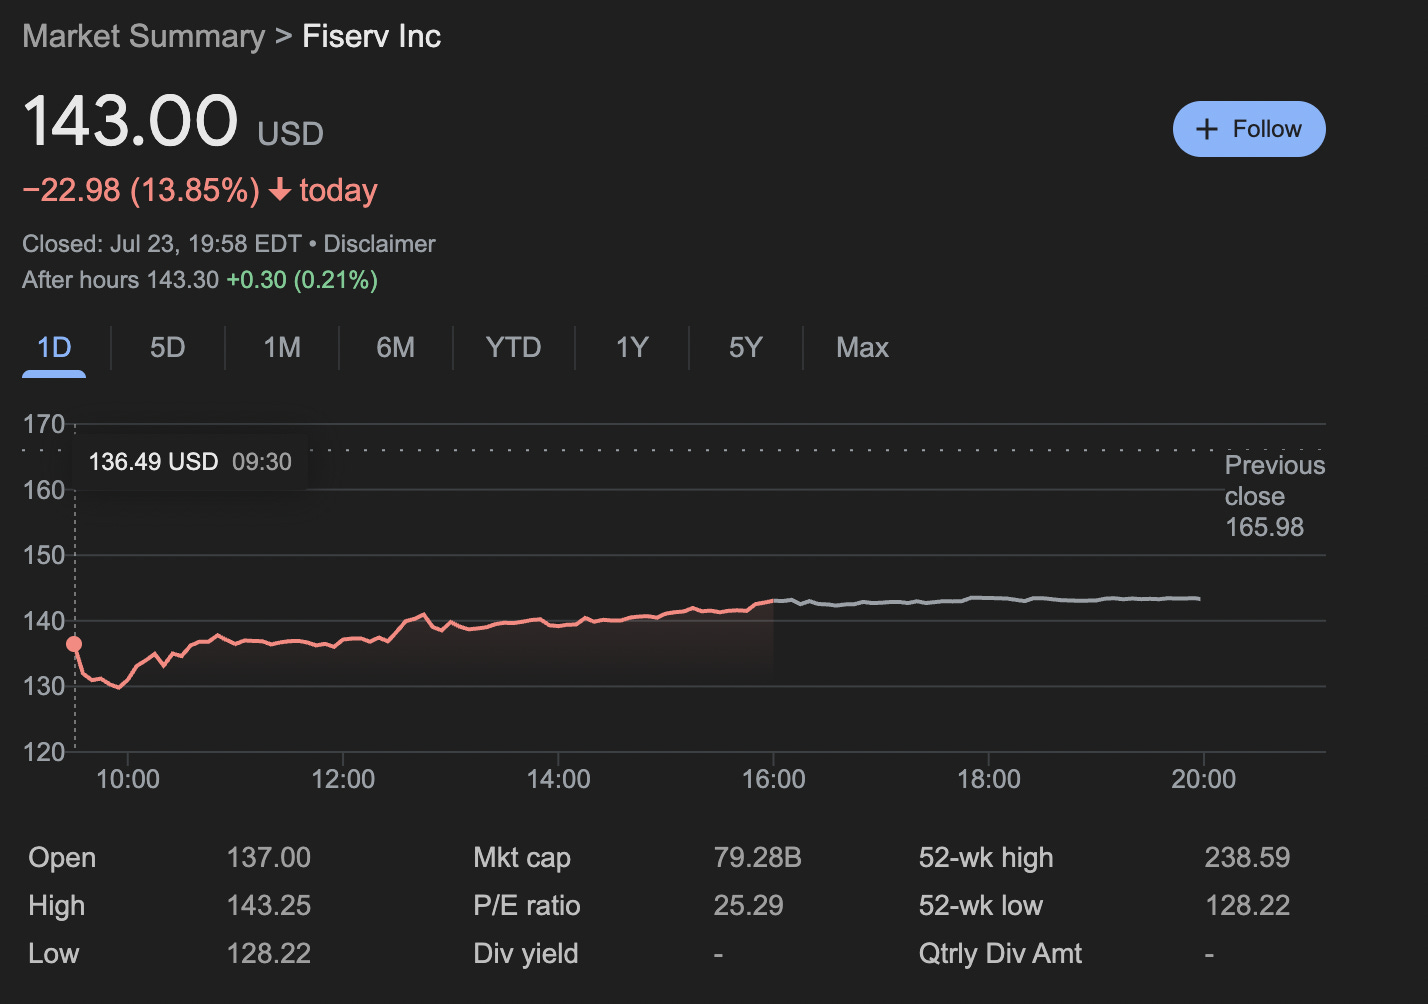Screen dimensions: 1428x1004
Task: Click the Fiserv Inc title
Action: [371, 37]
